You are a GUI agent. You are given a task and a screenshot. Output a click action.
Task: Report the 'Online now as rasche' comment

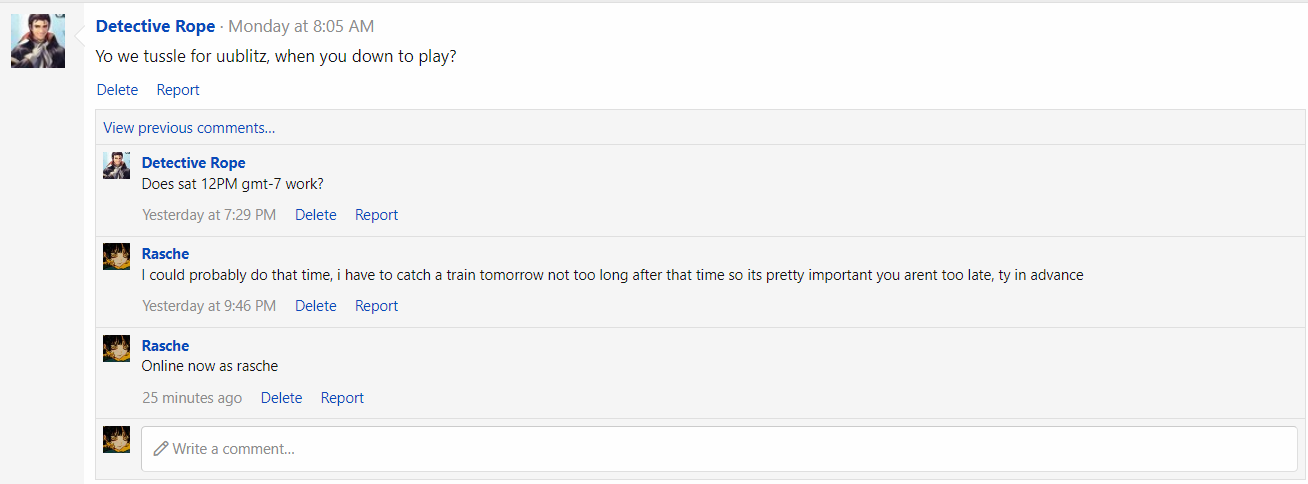click(342, 398)
